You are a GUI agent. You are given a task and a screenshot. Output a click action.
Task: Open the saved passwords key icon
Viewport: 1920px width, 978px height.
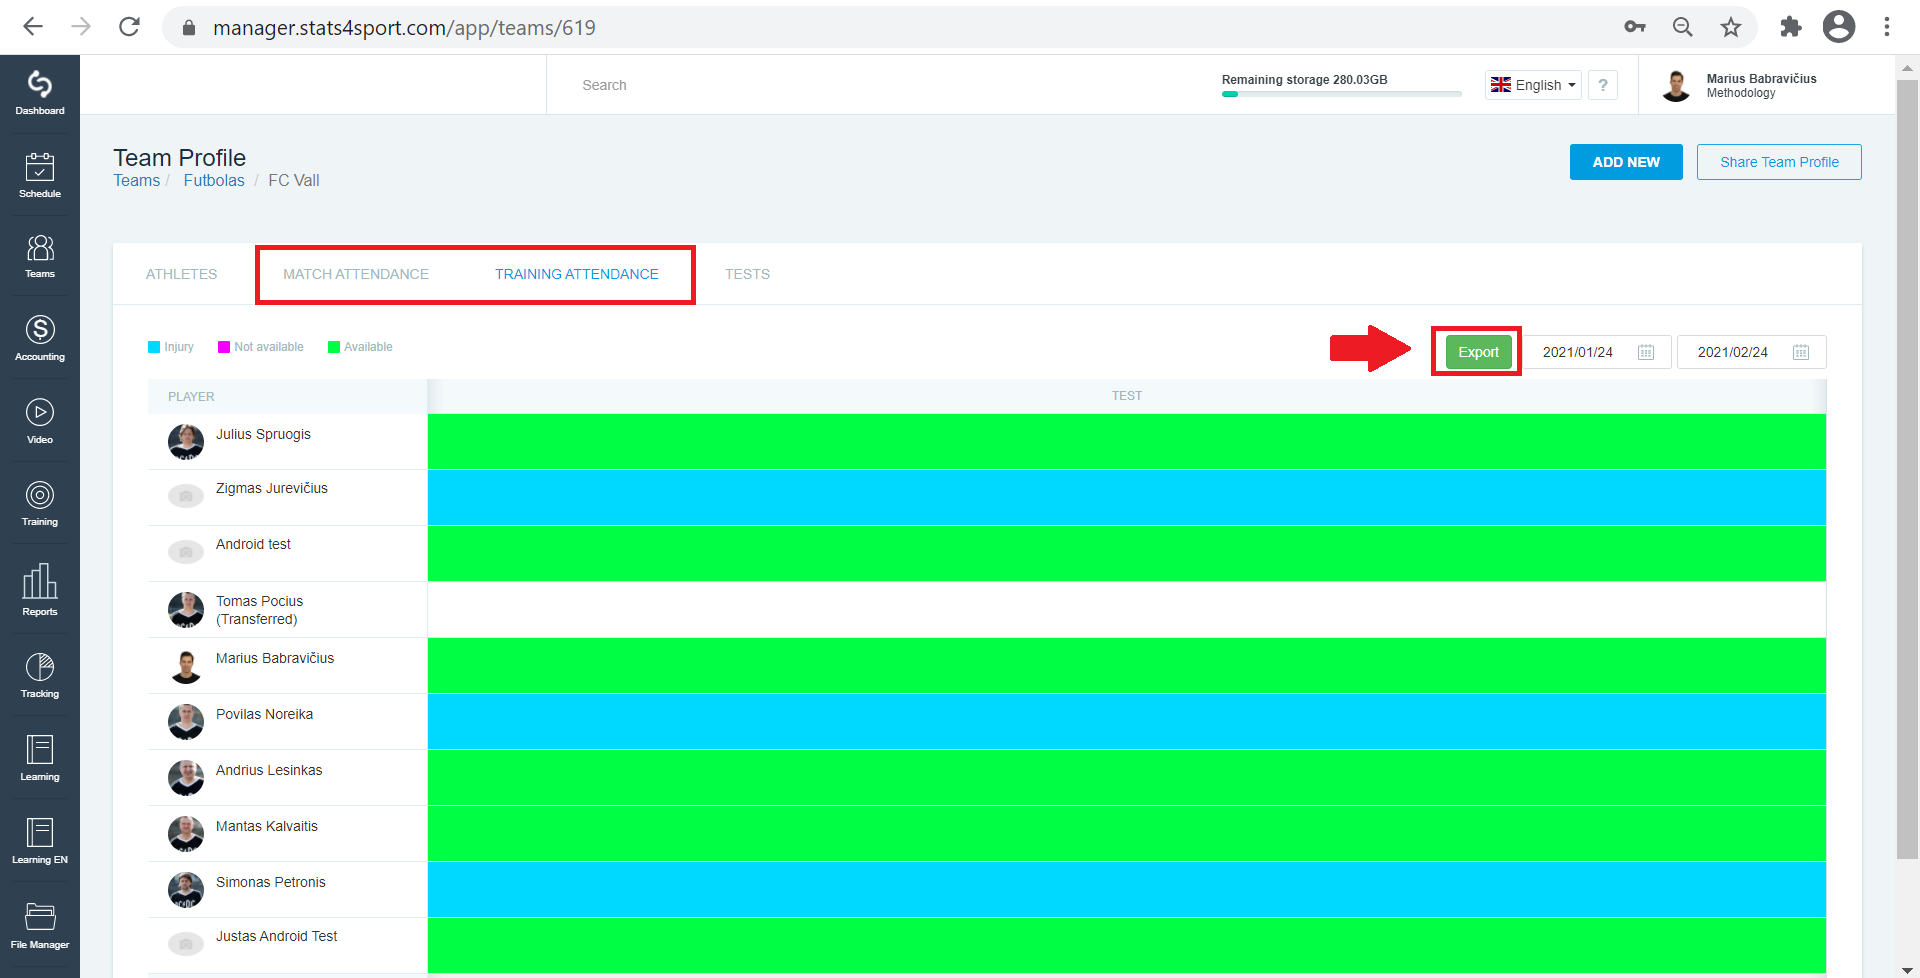click(x=1635, y=27)
